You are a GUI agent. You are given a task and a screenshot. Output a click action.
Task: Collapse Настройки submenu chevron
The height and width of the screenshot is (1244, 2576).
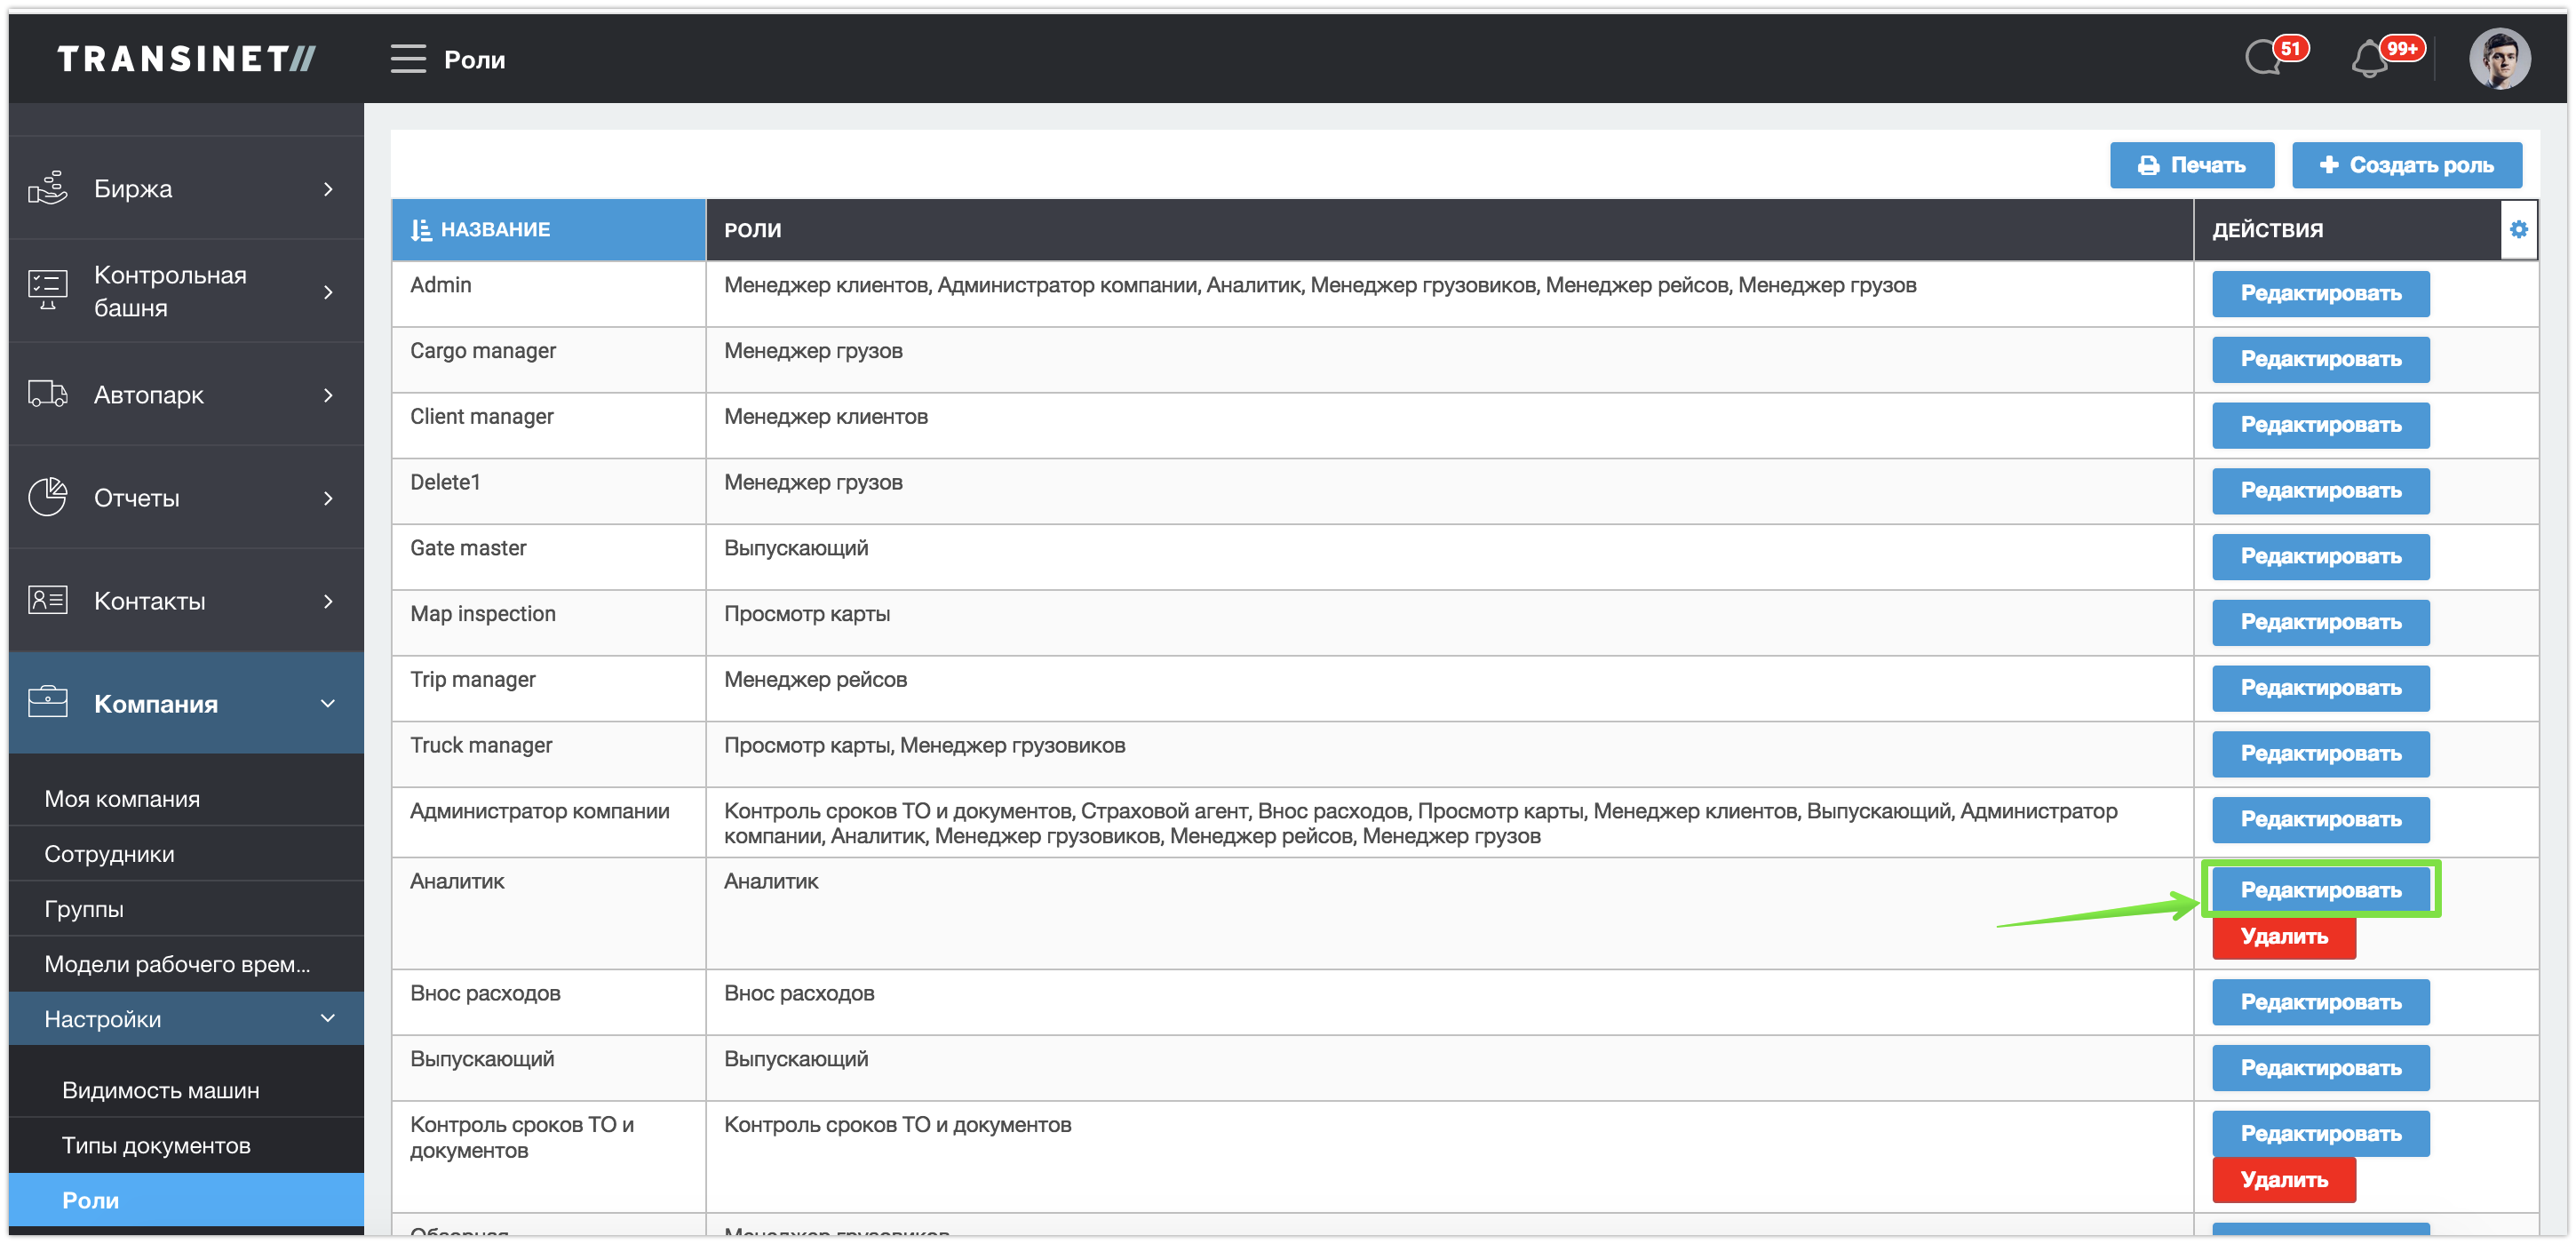point(328,1018)
